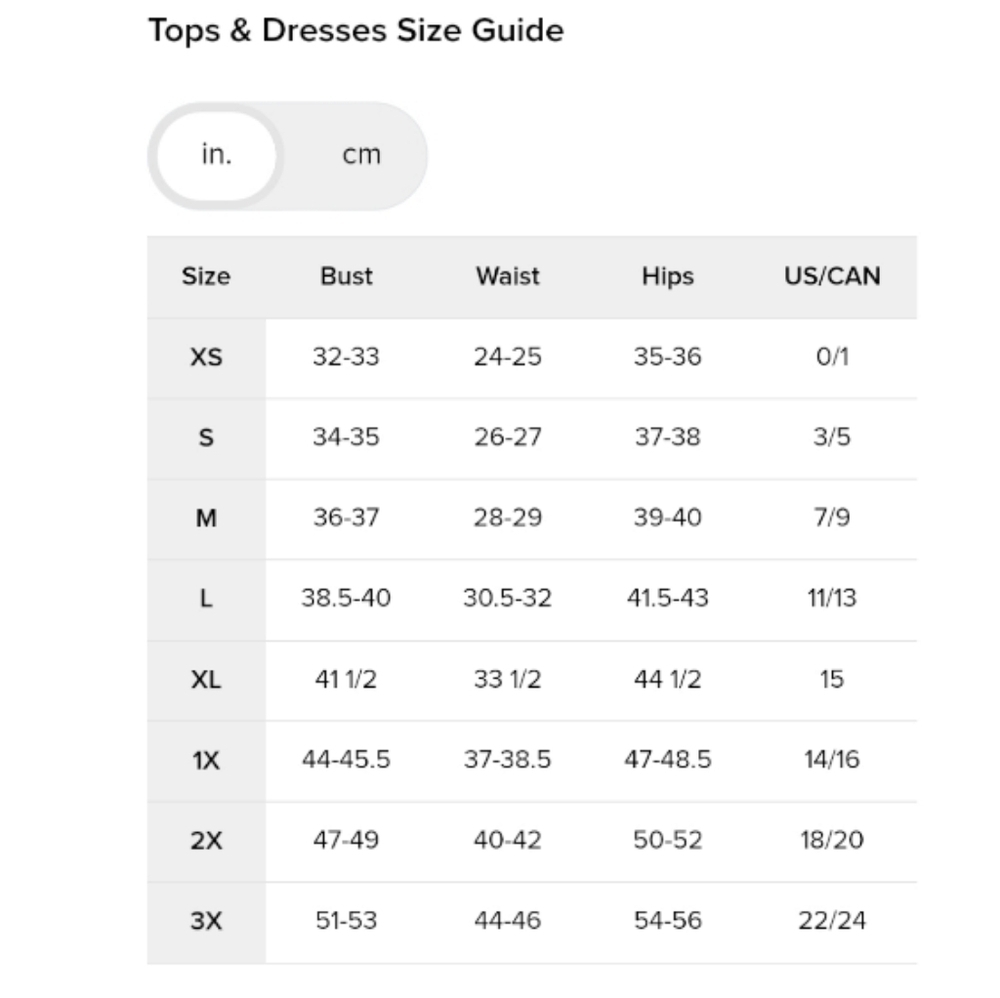The height and width of the screenshot is (998, 1000).
Task: Click the Waist column header
Action: pos(508,276)
